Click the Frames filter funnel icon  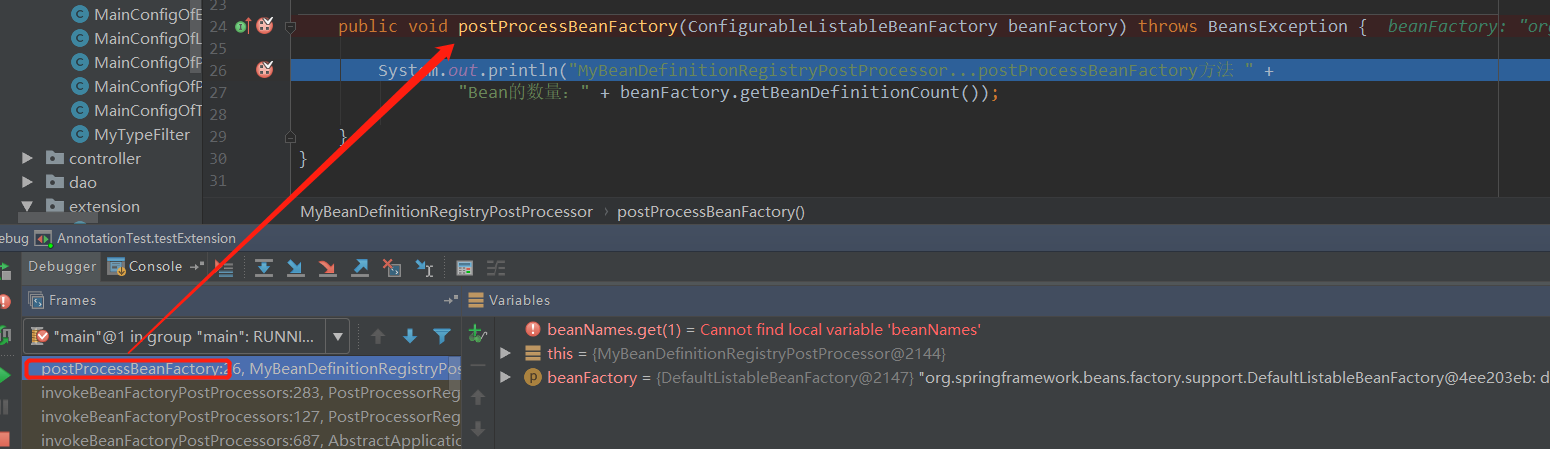coord(441,336)
